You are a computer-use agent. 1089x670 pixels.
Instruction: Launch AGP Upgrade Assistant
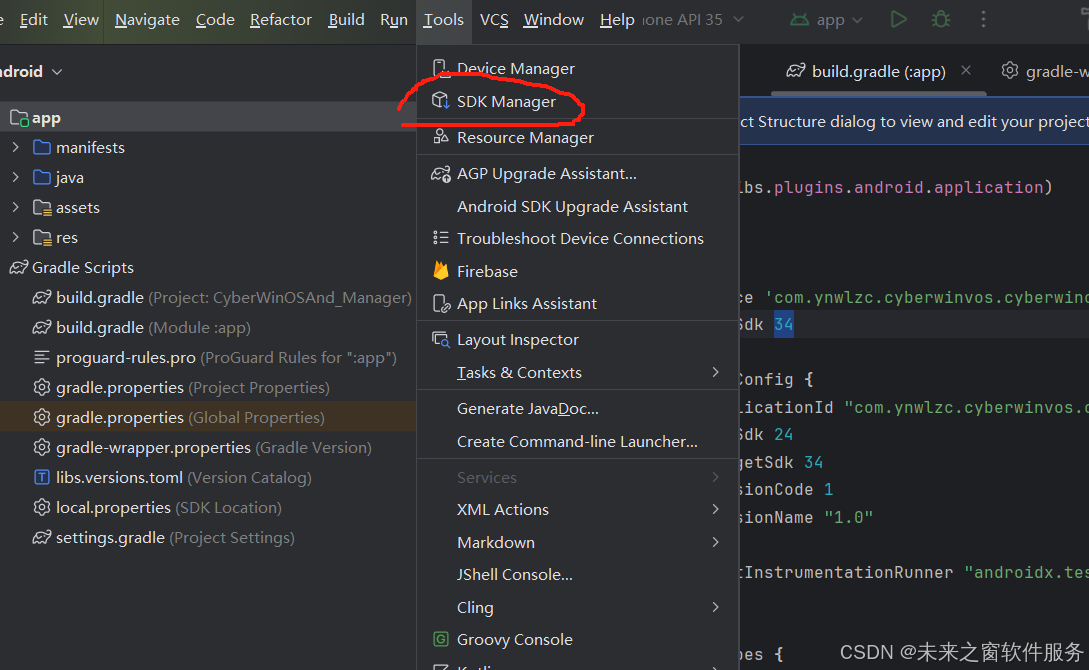click(546, 174)
